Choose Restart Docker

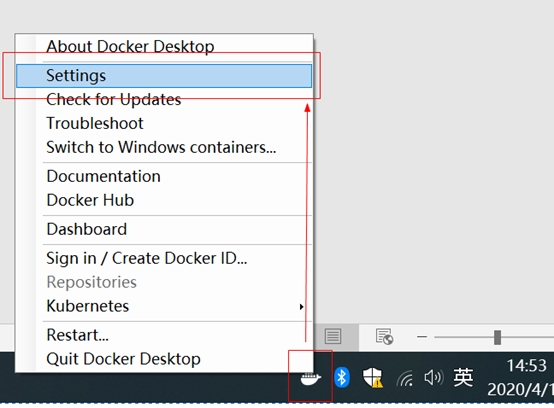pos(164,335)
